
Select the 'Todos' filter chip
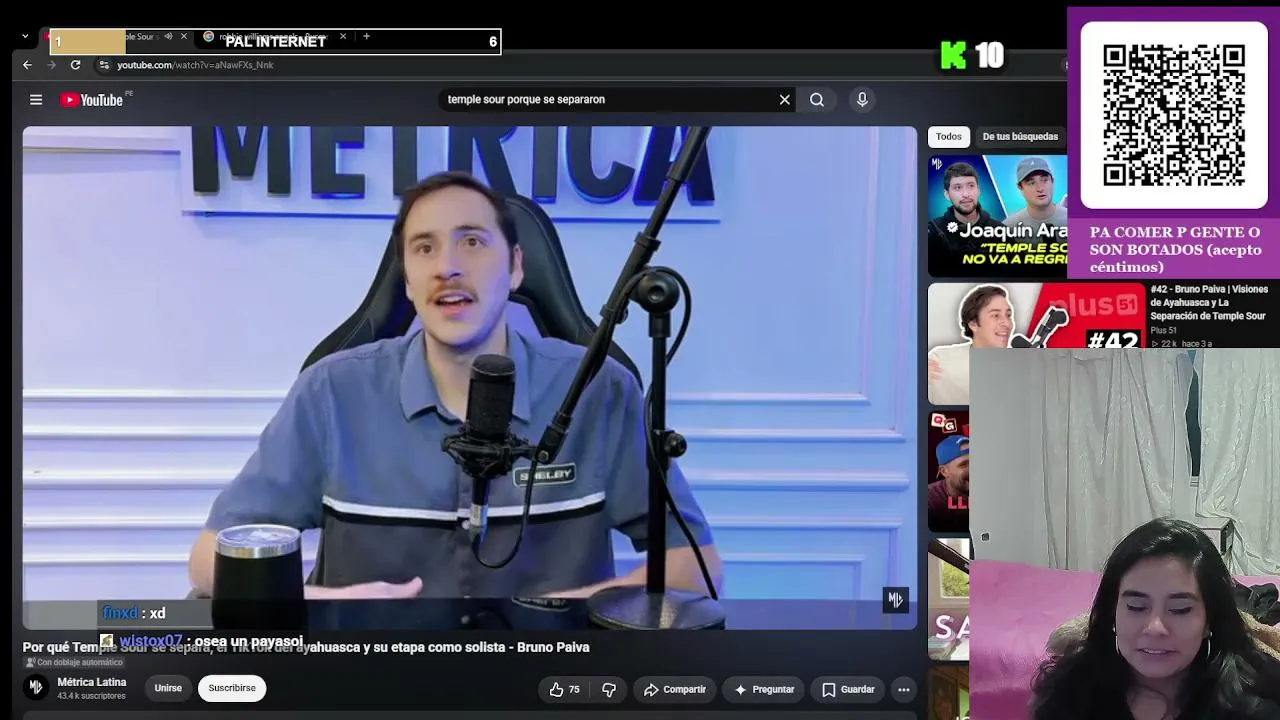point(949,137)
